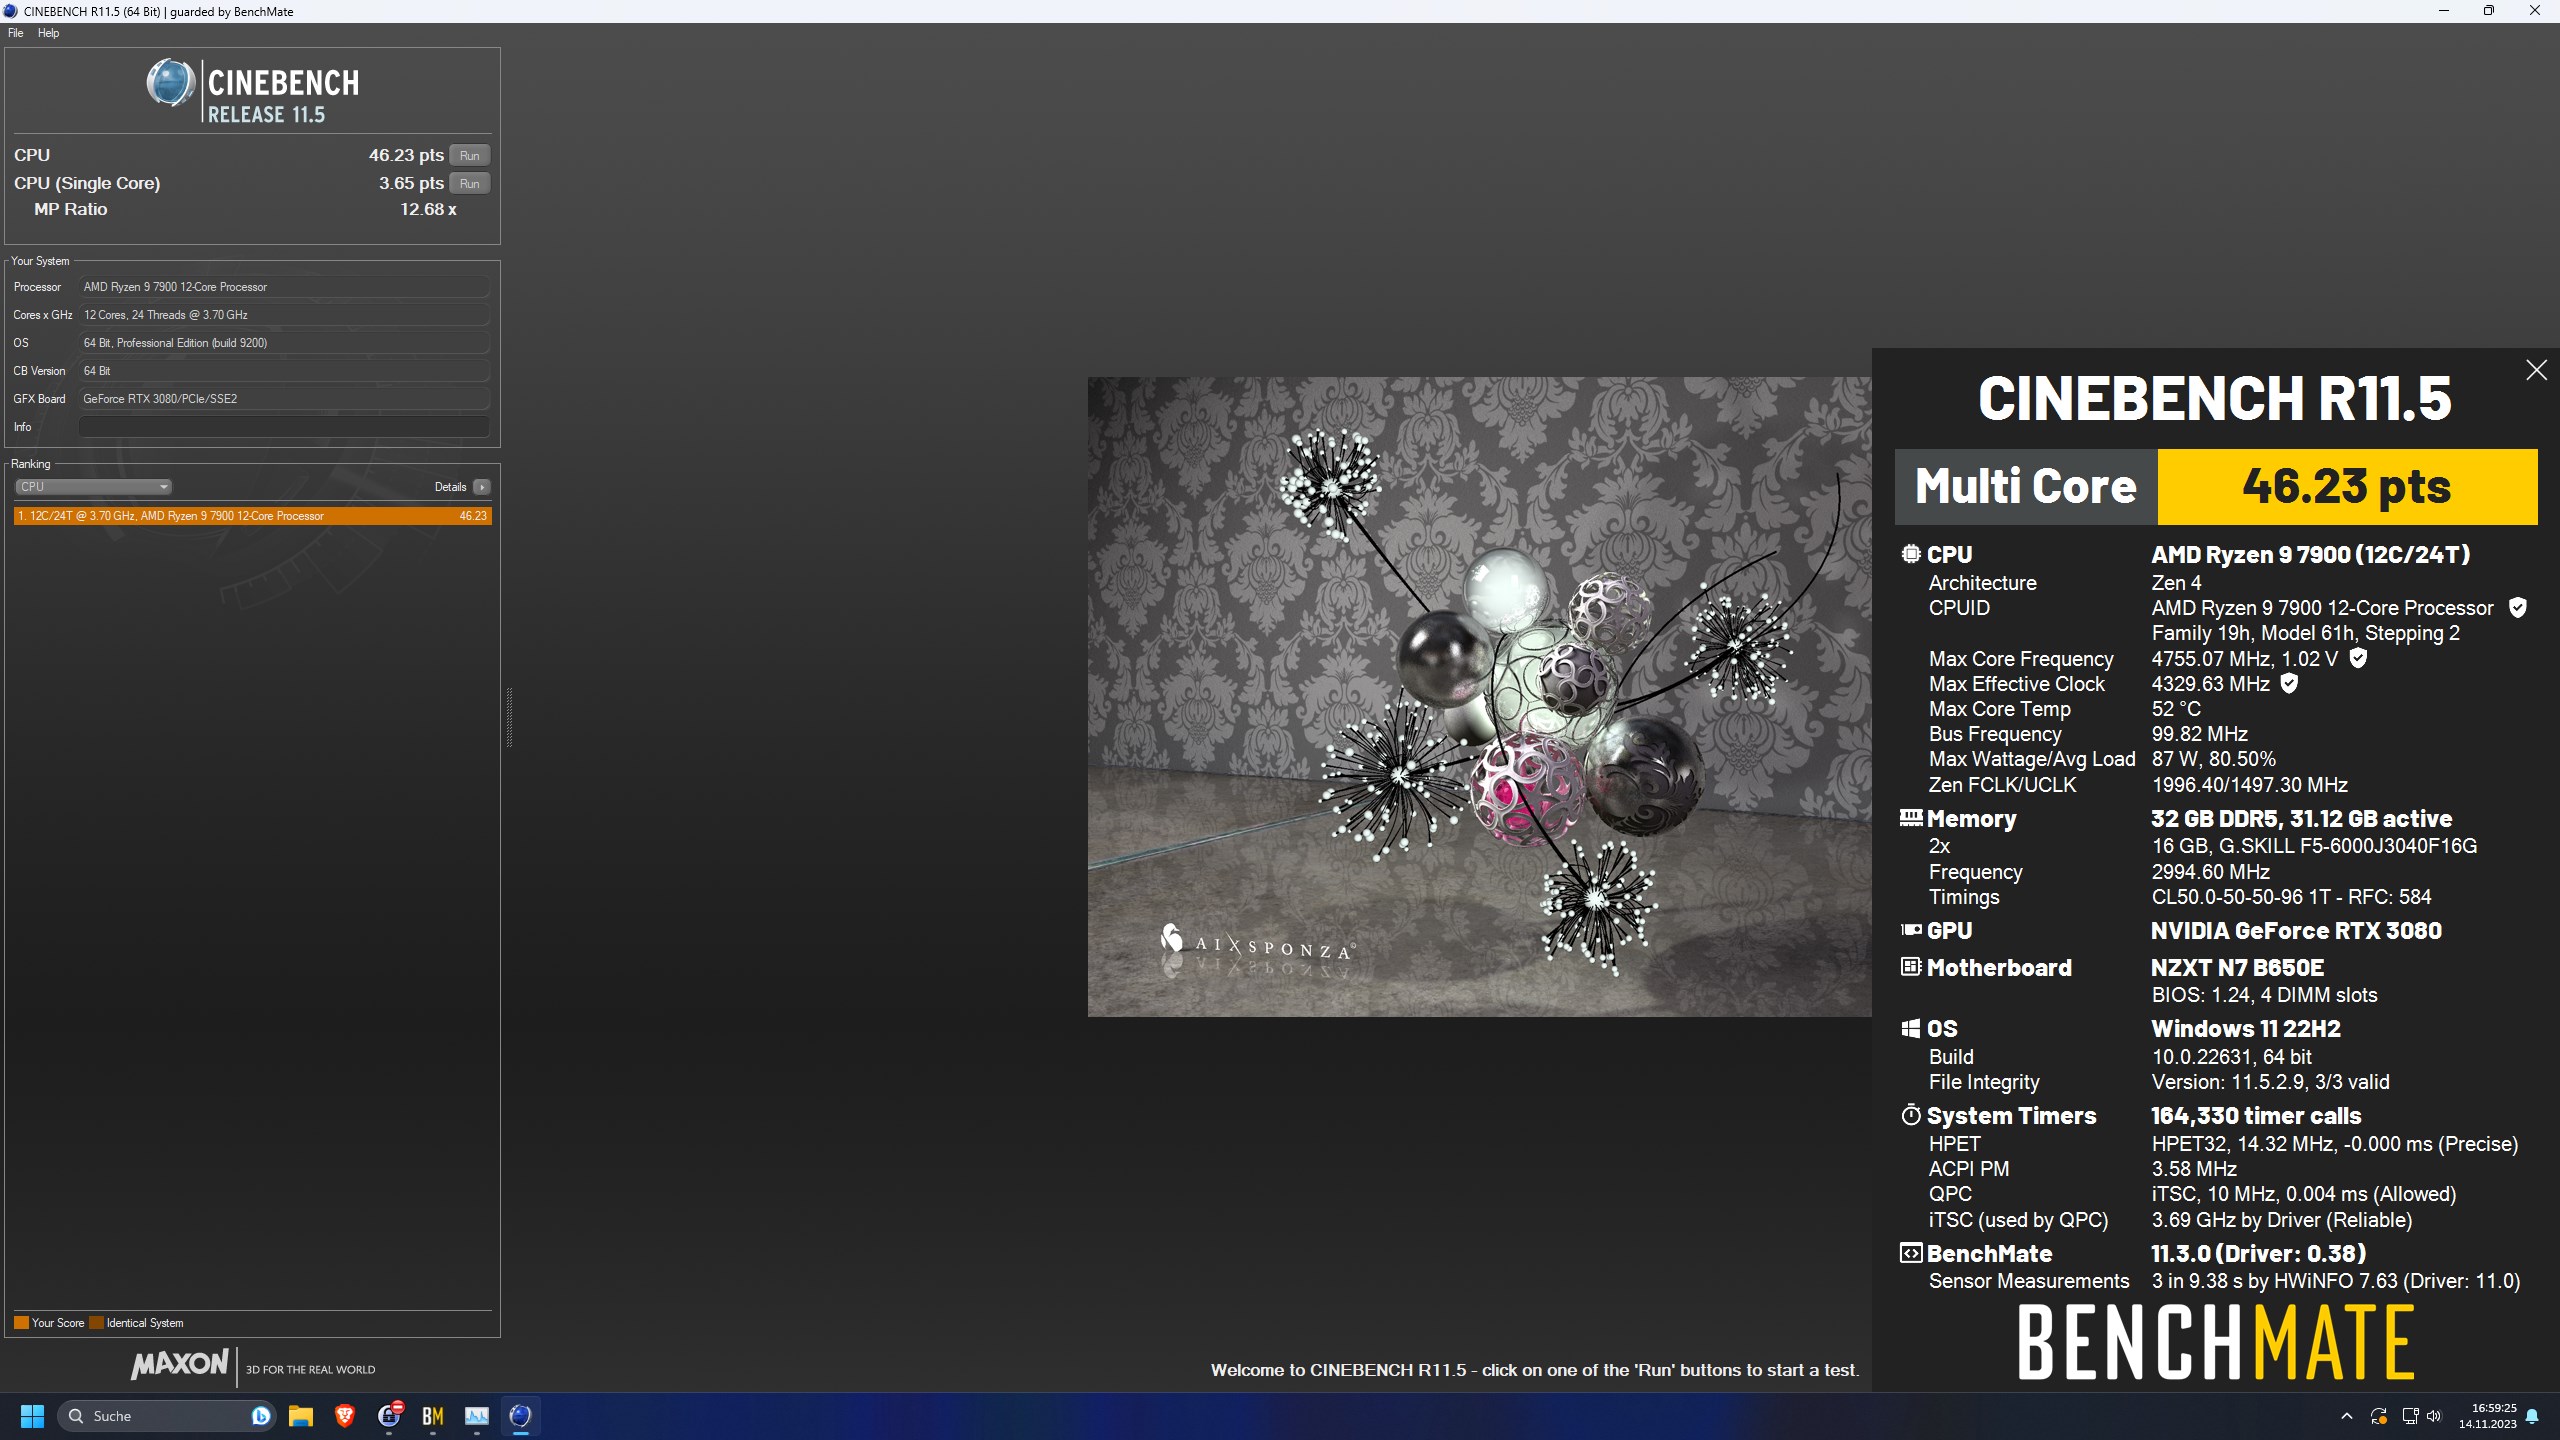This screenshot has height=1440, width=2560.
Task: Click the Cinebench taskbar icon
Action: pos(521,1416)
